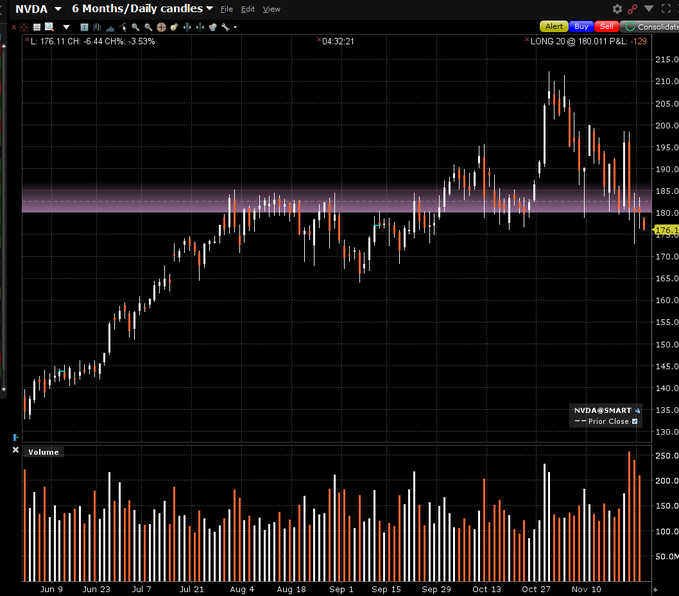Click the zoom-in magnifier tool

click(136, 27)
